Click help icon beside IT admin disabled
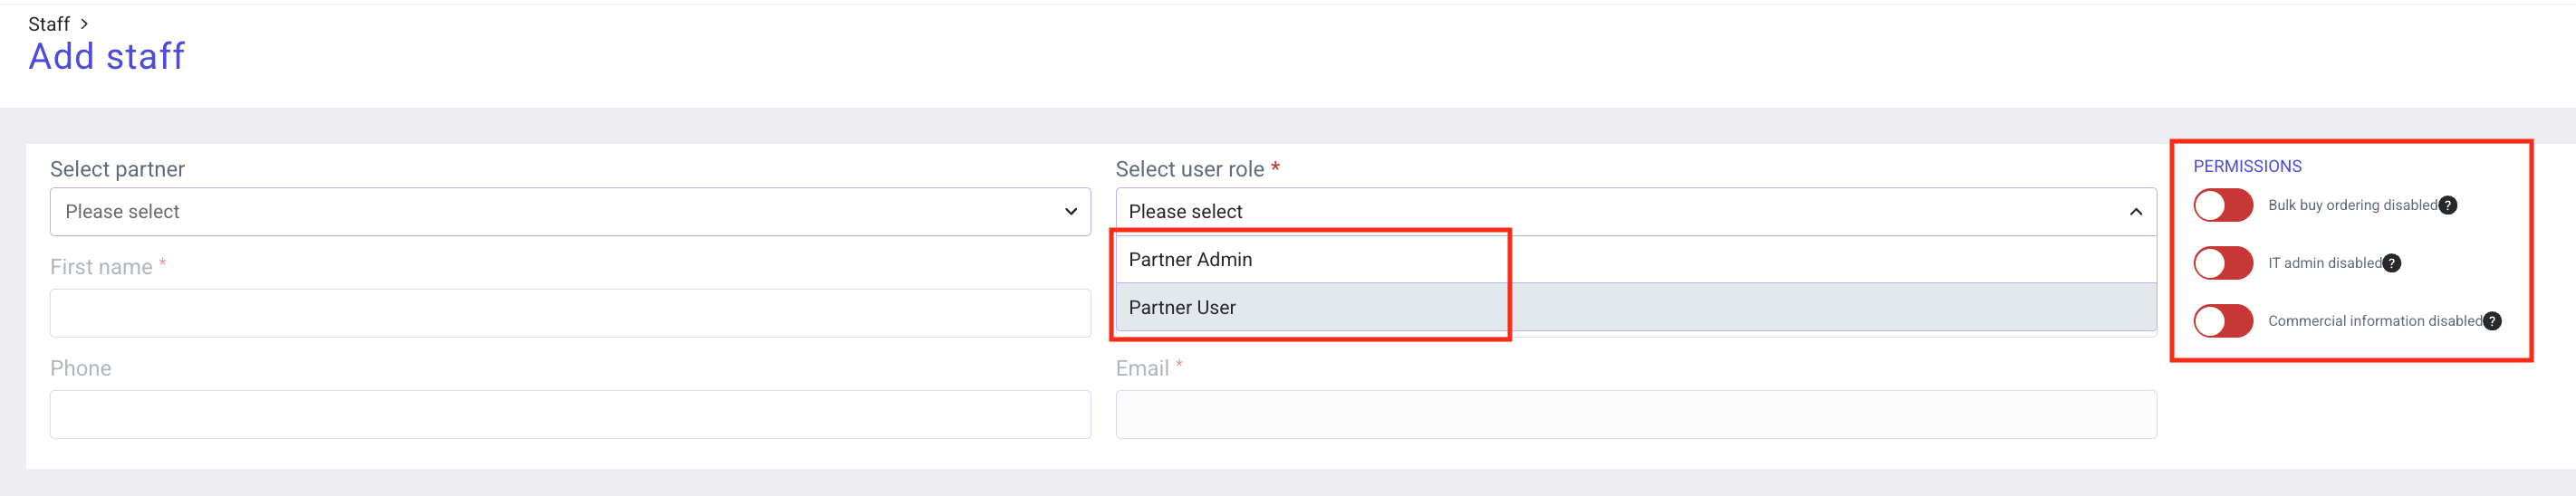Viewport: 2576px width, 496px height. [x=2391, y=263]
